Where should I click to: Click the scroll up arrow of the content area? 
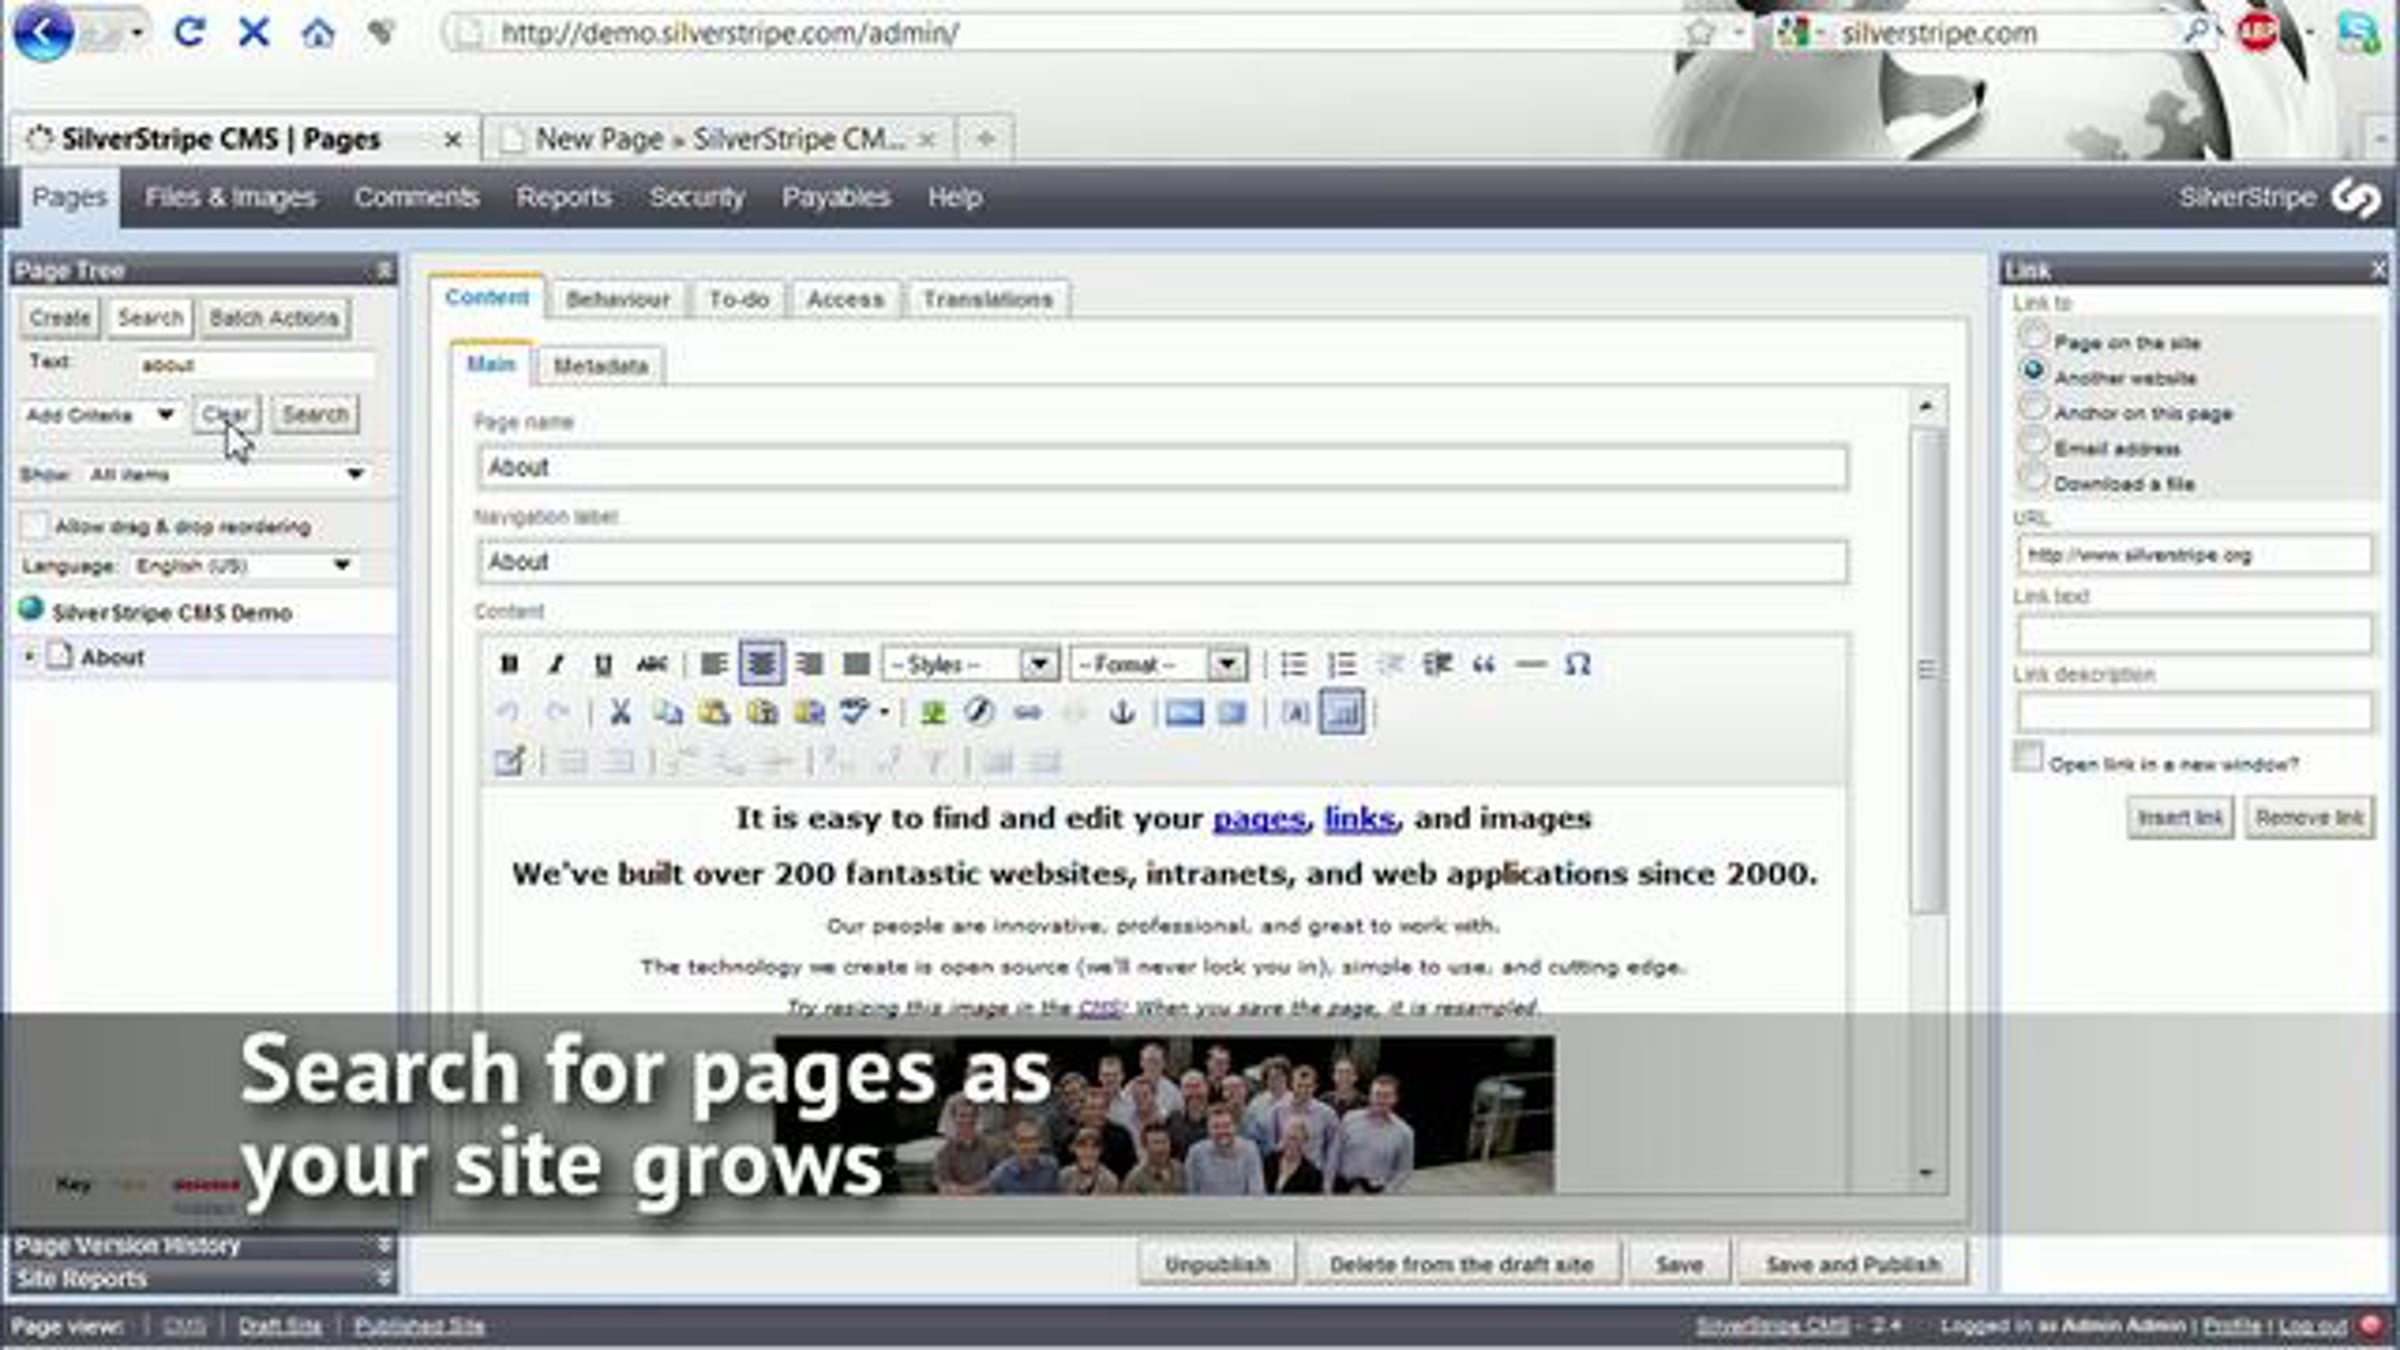pyautogui.click(x=1926, y=407)
